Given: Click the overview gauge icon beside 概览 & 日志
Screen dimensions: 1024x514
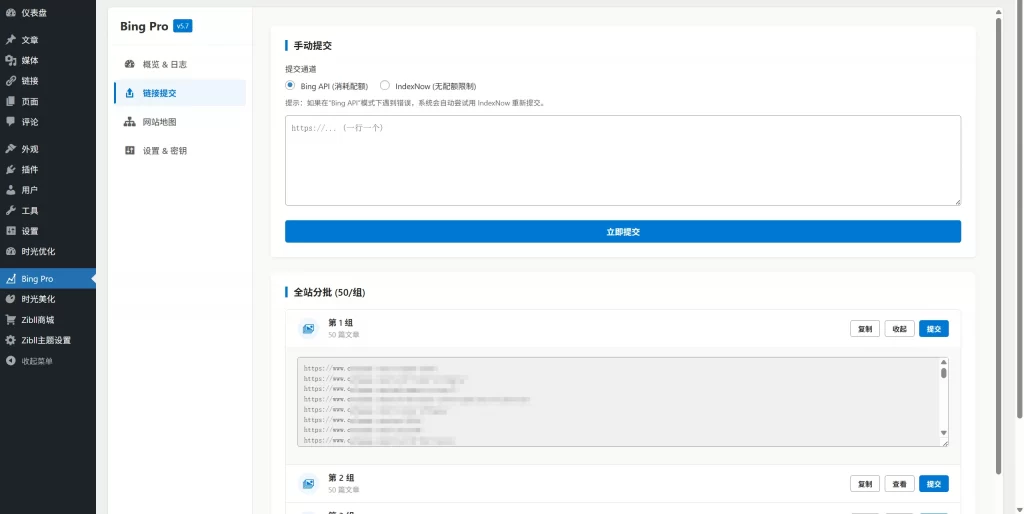Looking at the screenshot, I should [x=130, y=64].
